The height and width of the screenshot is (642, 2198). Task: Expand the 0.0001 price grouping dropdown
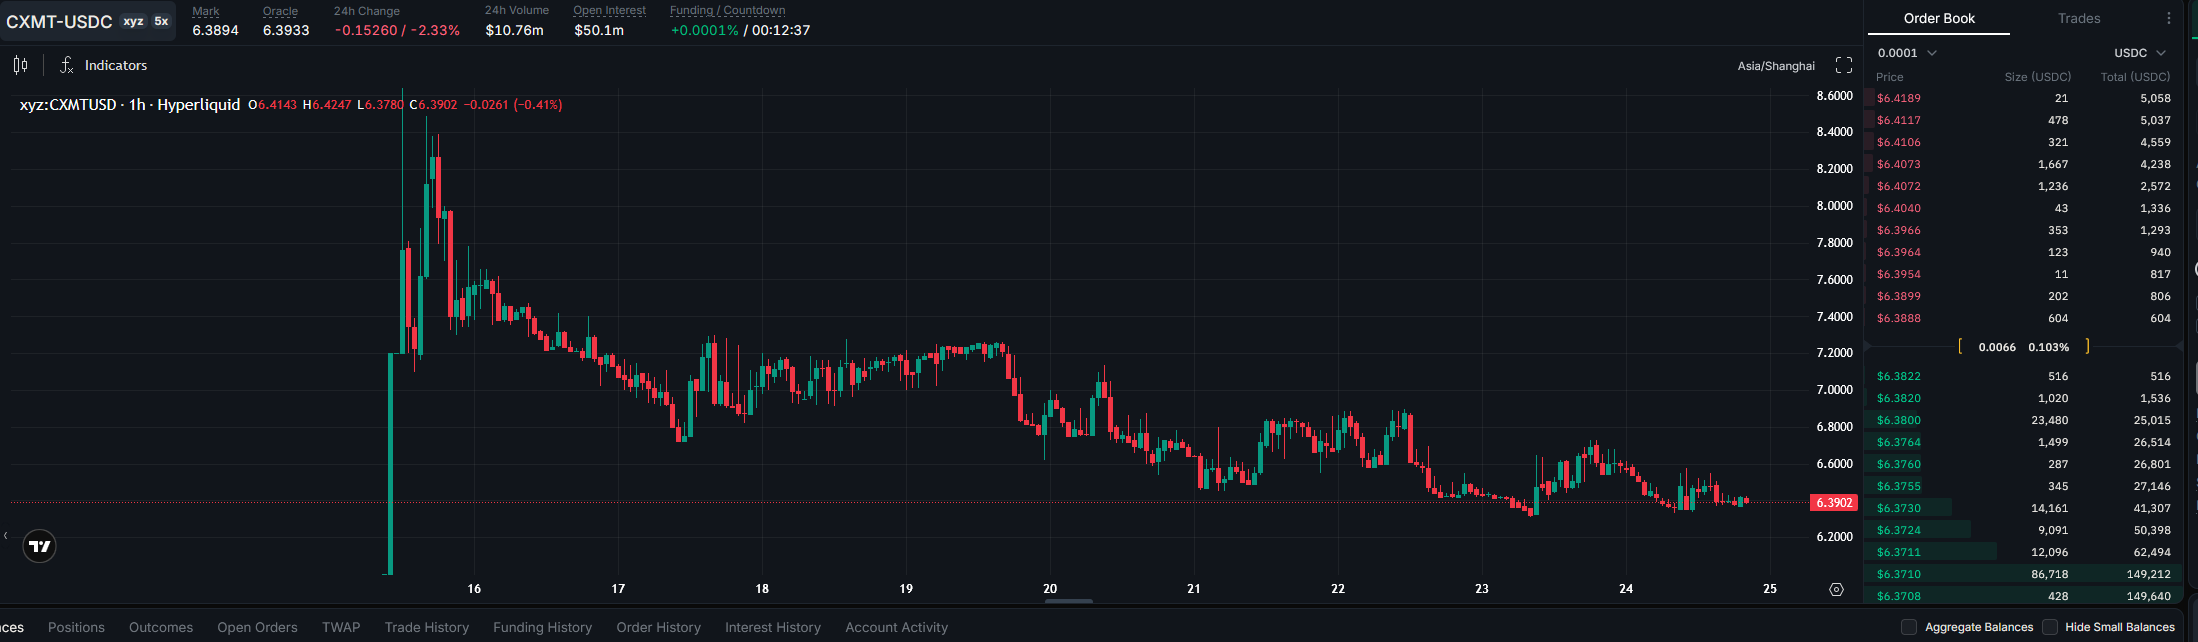(1907, 53)
